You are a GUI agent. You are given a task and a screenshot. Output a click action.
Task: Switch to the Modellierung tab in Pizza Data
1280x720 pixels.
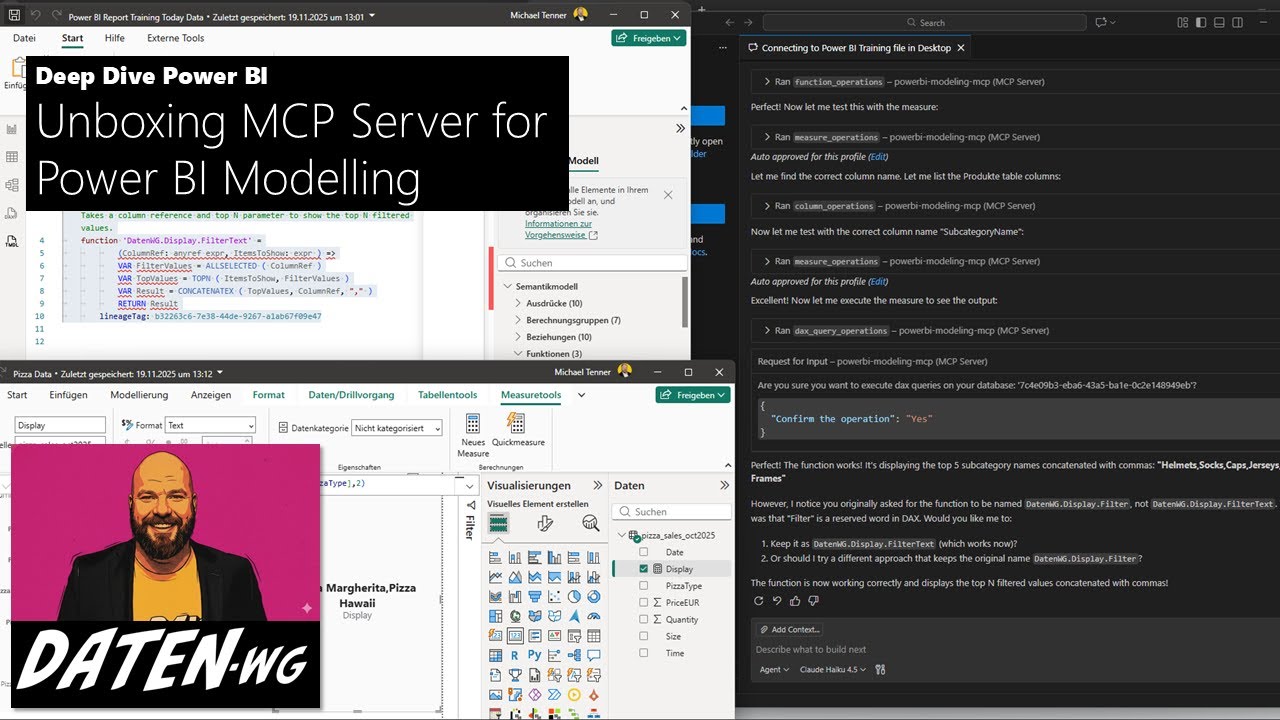point(139,395)
